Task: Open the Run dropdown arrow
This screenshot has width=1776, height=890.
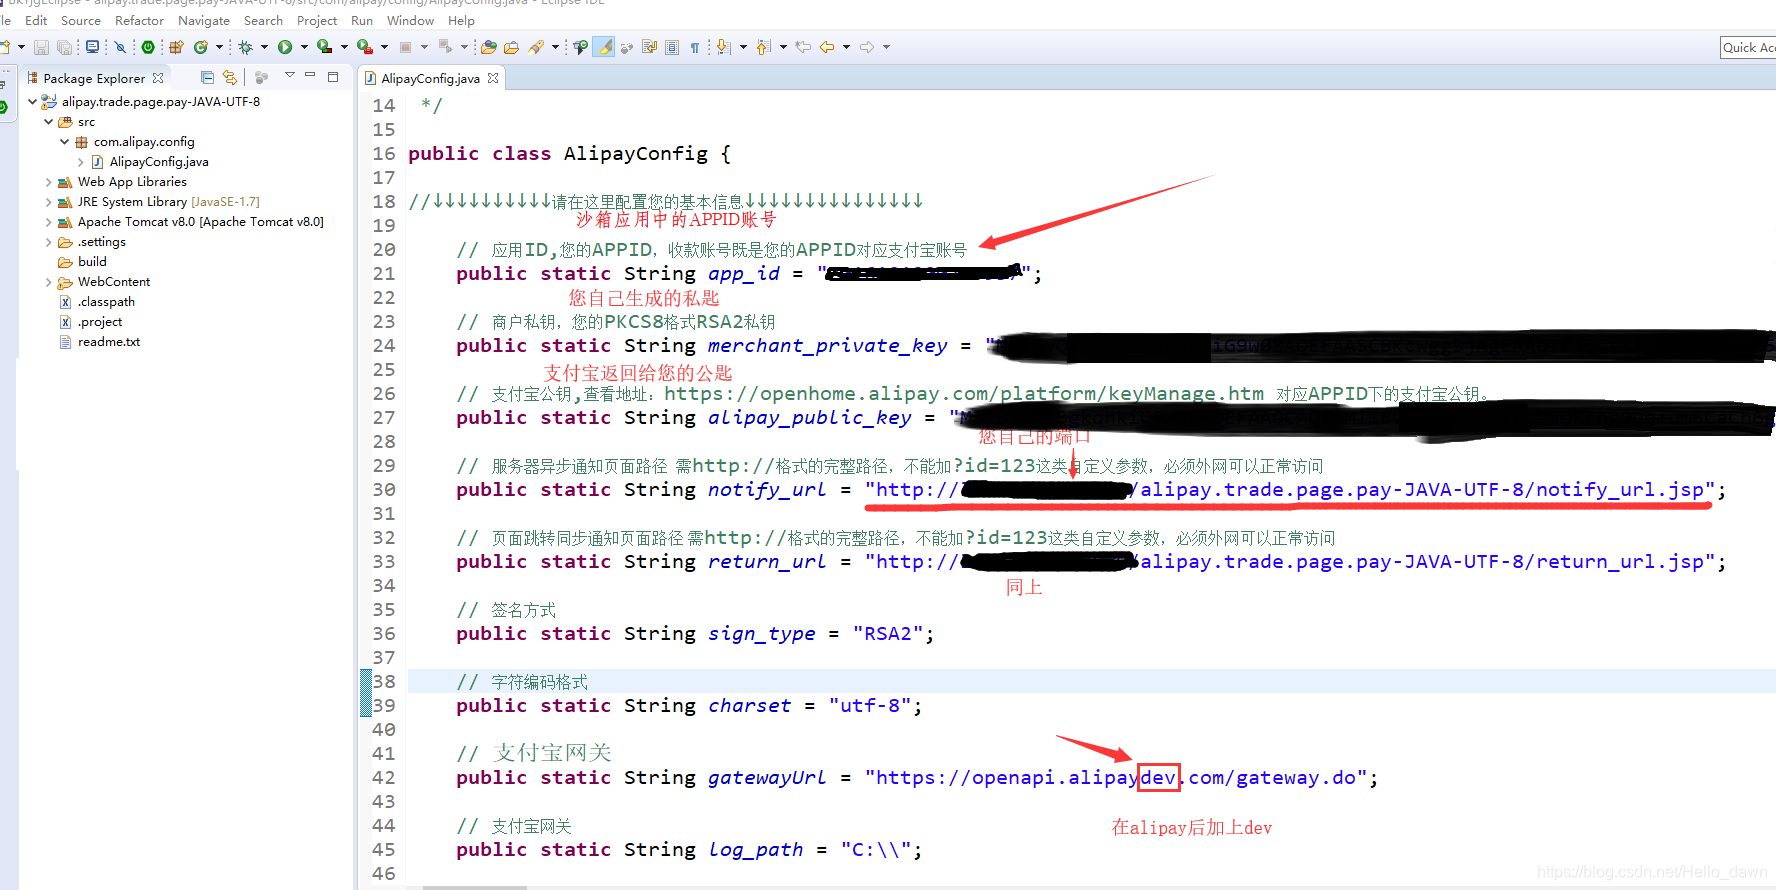Action: (304, 47)
